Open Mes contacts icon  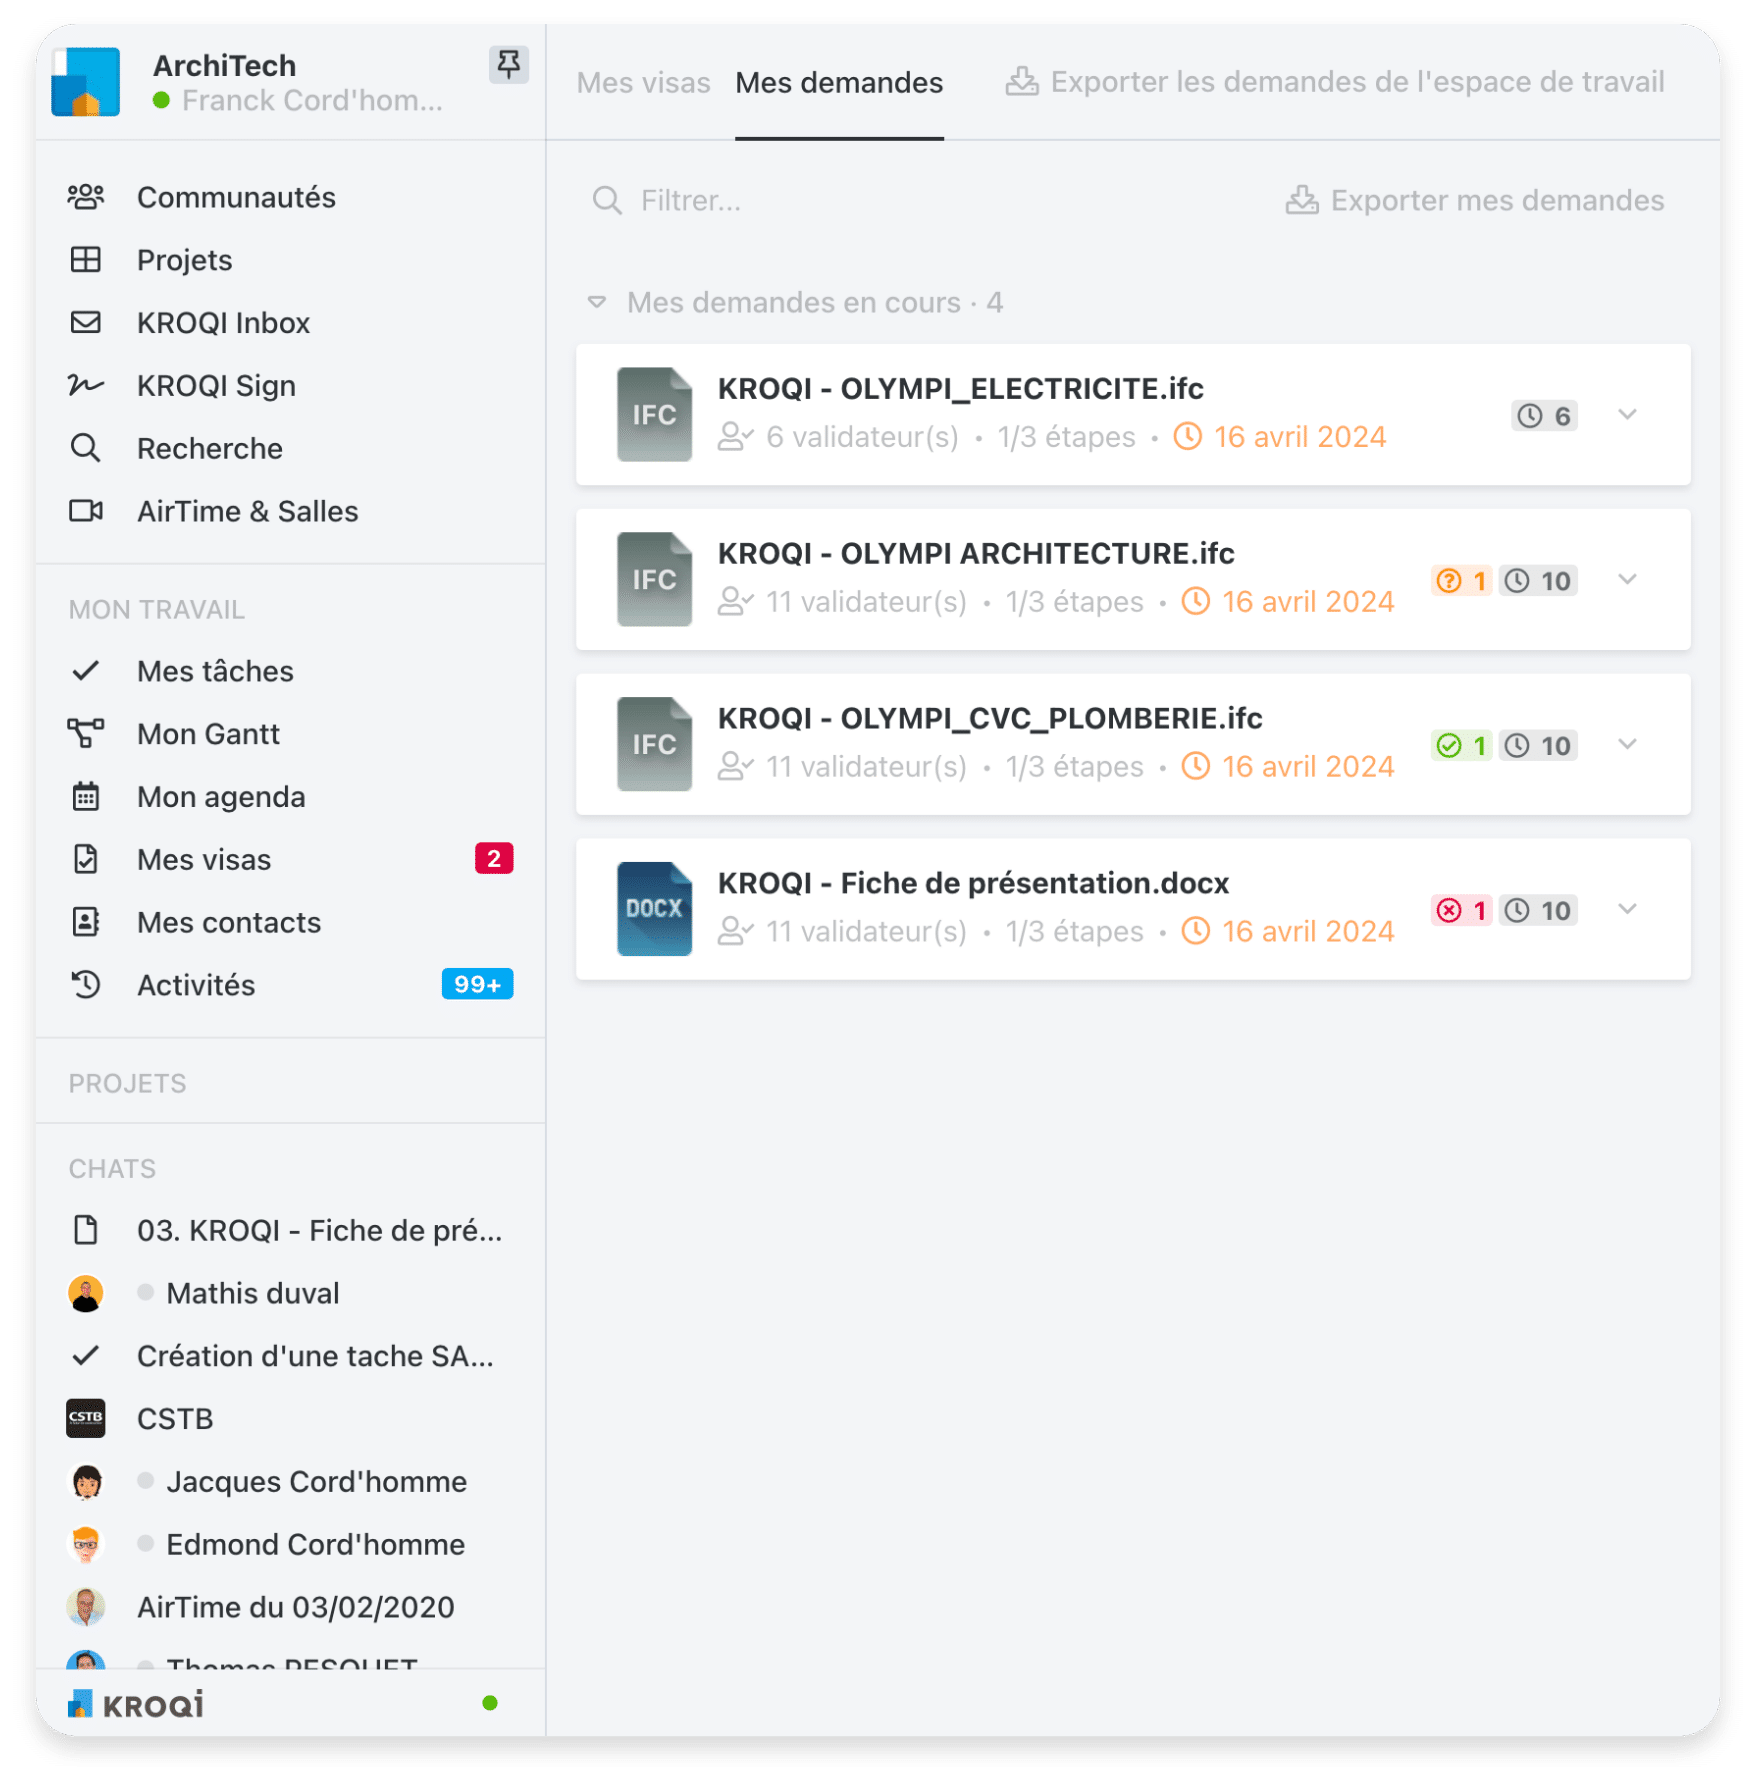[86, 922]
